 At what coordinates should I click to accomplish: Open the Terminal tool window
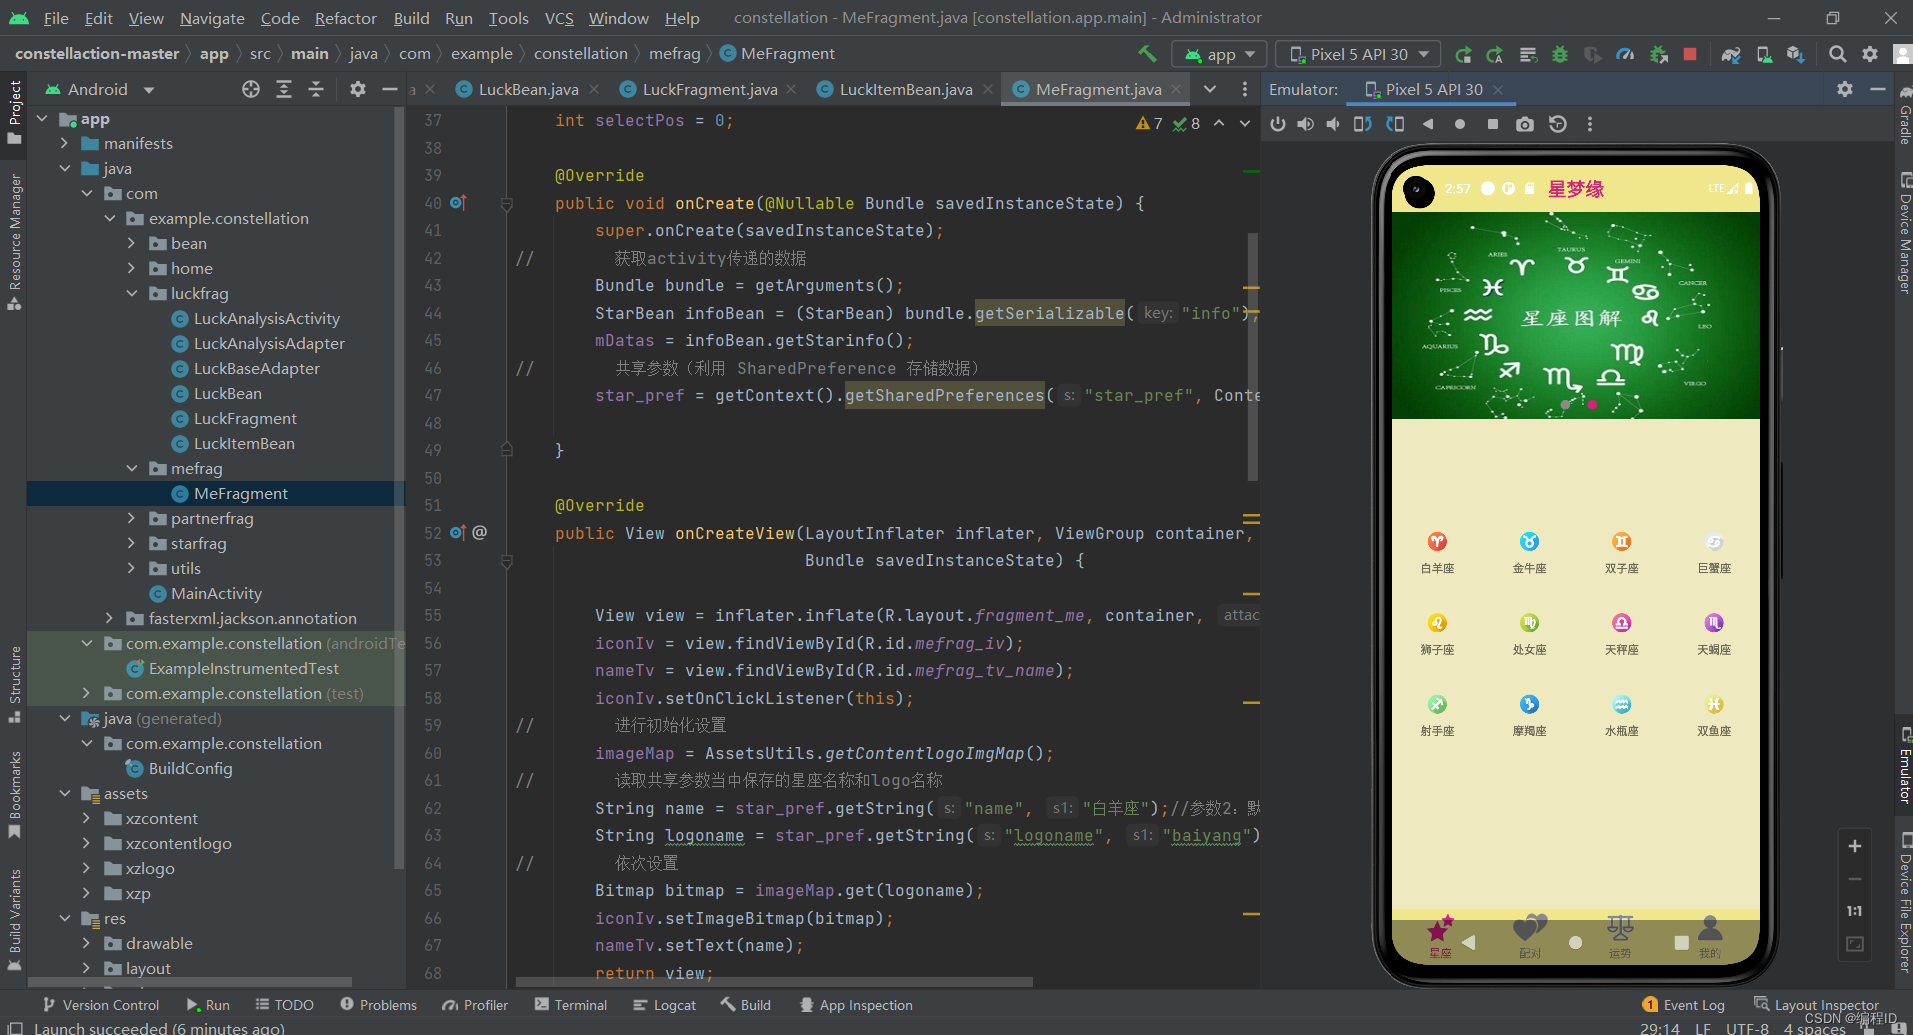click(571, 1005)
